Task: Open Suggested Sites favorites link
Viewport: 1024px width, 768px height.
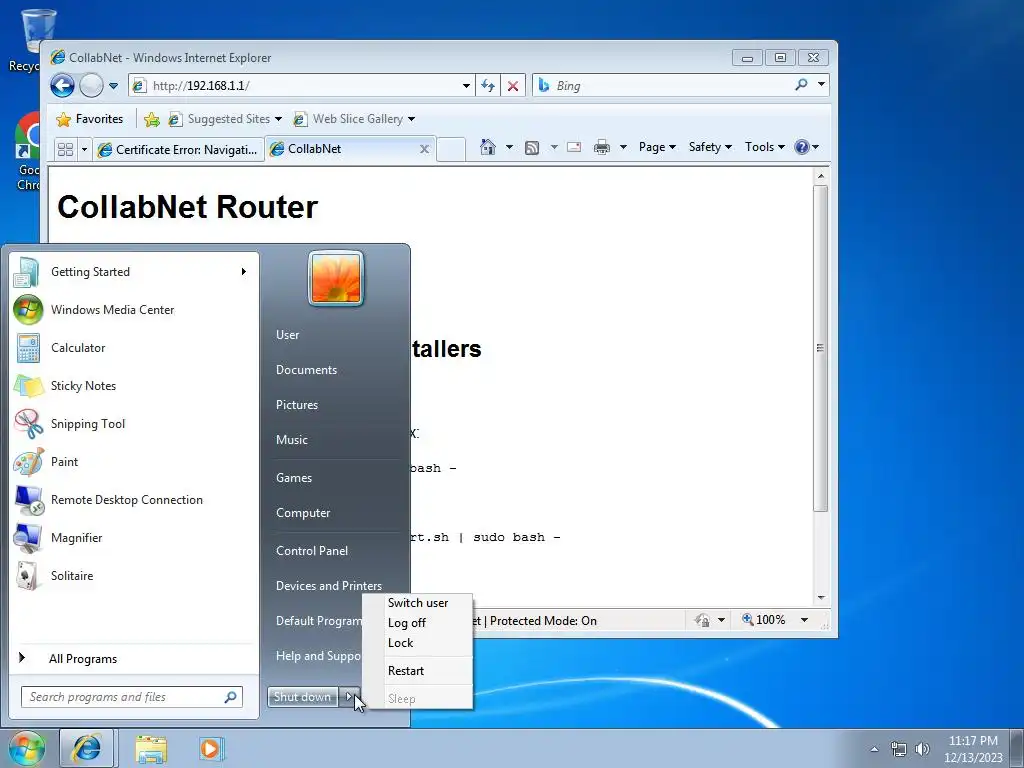Action: pyautogui.click(x=225, y=119)
